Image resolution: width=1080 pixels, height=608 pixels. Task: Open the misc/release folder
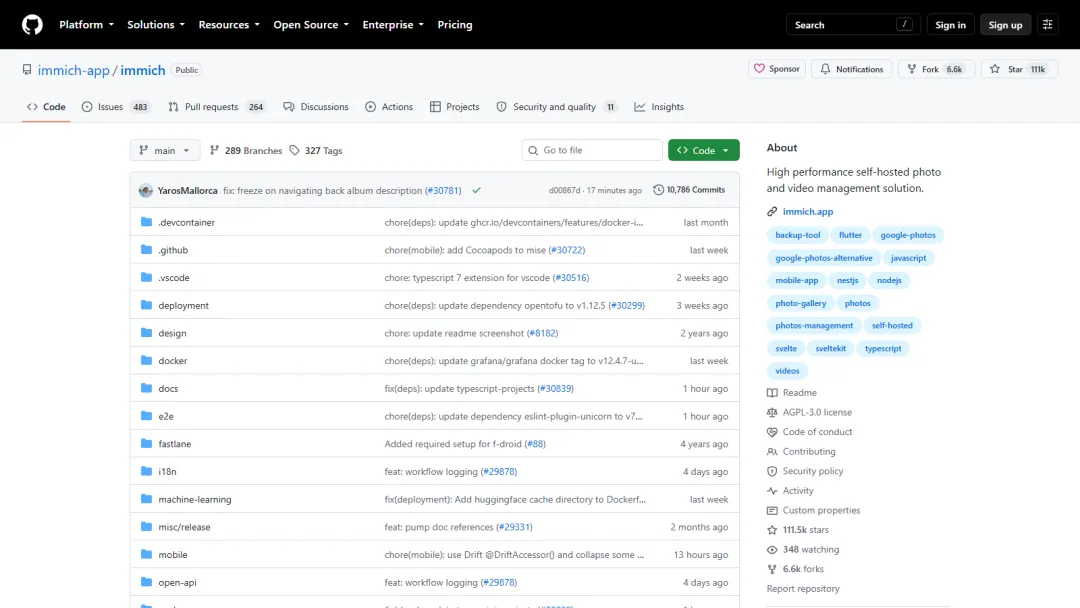pyautogui.click(x=184, y=527)
